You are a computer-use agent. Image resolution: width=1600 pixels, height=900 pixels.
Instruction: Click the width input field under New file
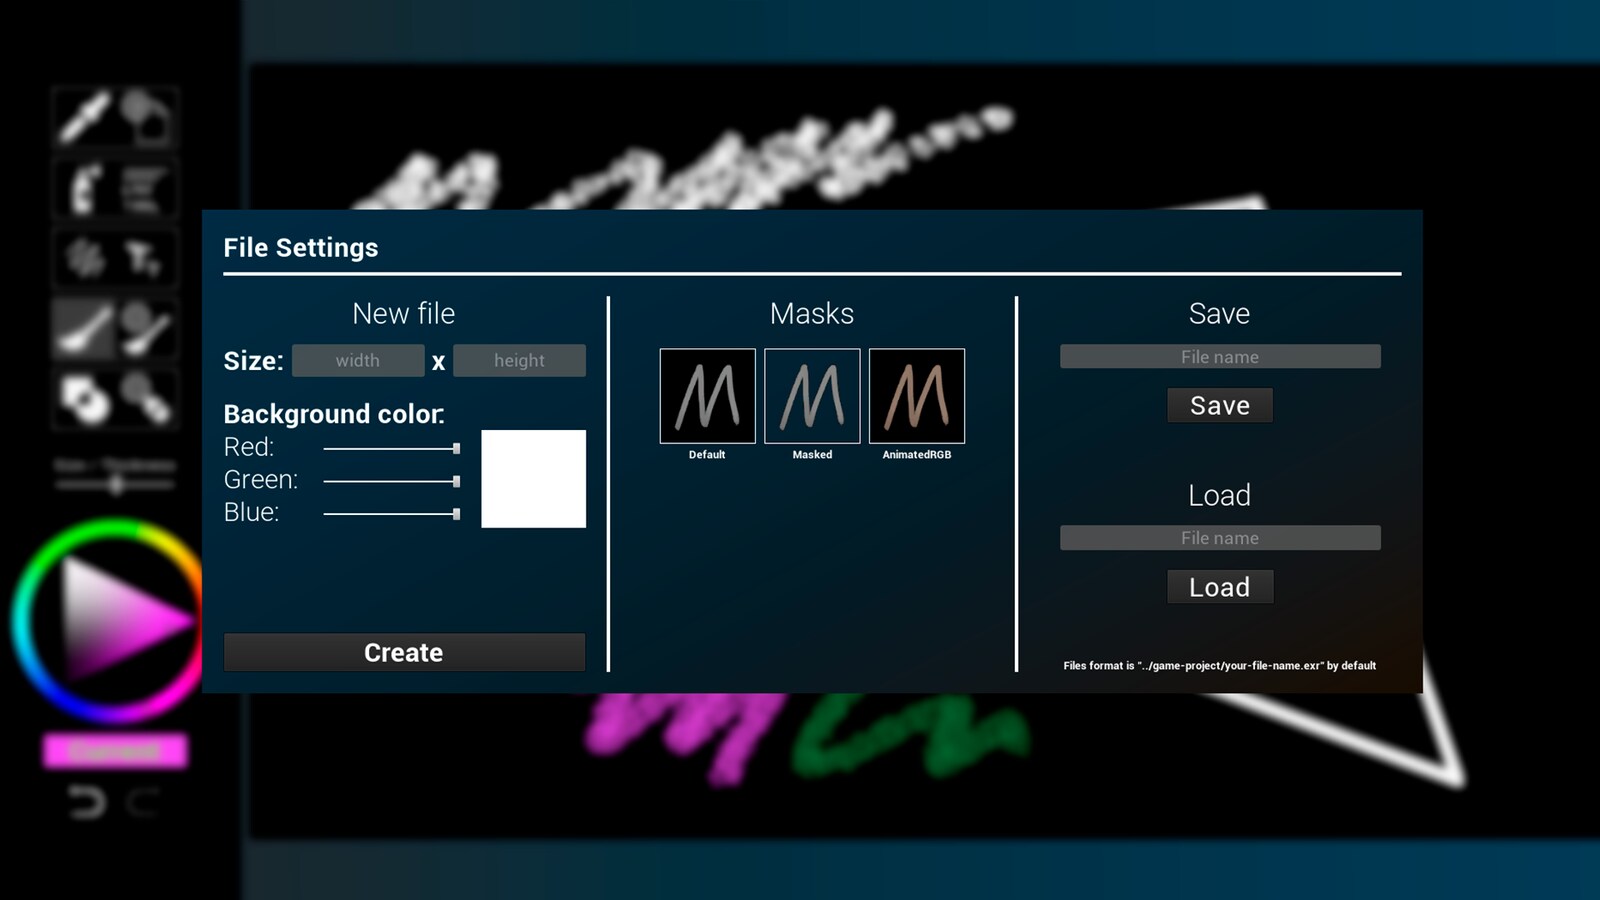[358, 360]
